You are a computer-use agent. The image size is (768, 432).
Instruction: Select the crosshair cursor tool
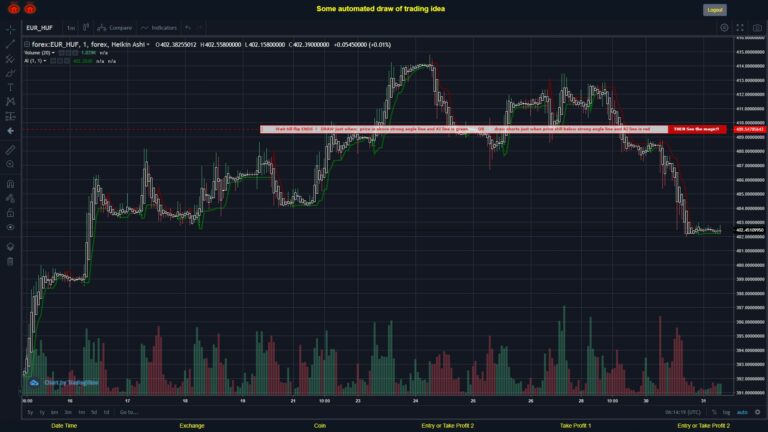[10, 29]
